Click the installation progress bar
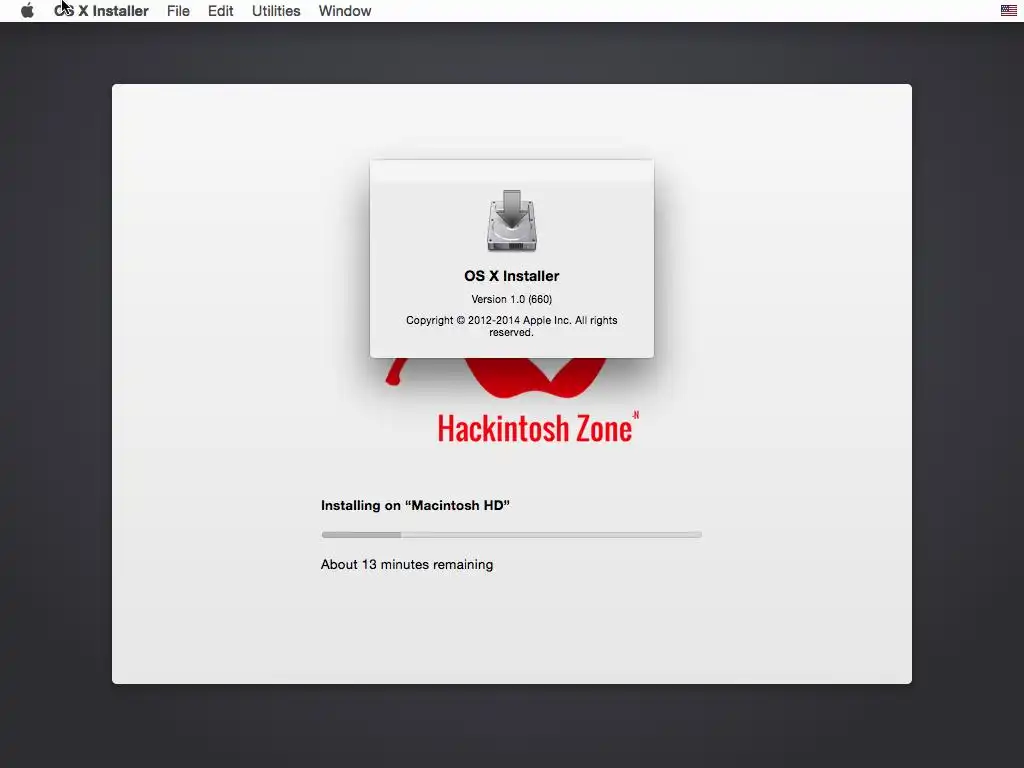Screen dimensions: 1024x768 (x=511, y=534)
